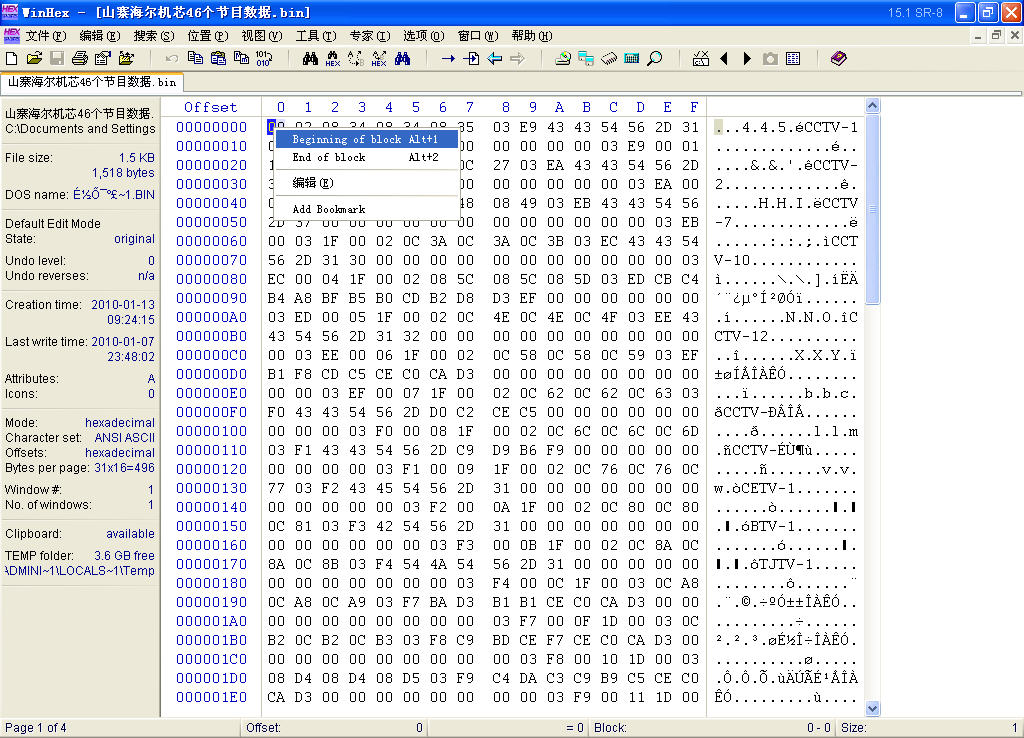
Task: Click the hexadecimal Mode value in info panel
Action: (120, 423)
